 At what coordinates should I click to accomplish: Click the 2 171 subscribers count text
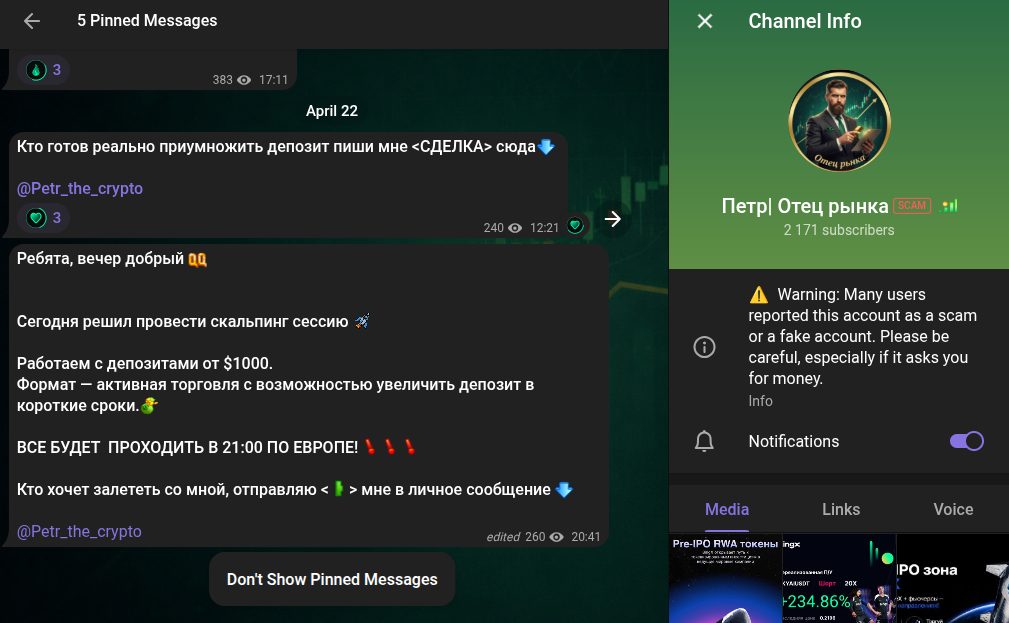839,230
